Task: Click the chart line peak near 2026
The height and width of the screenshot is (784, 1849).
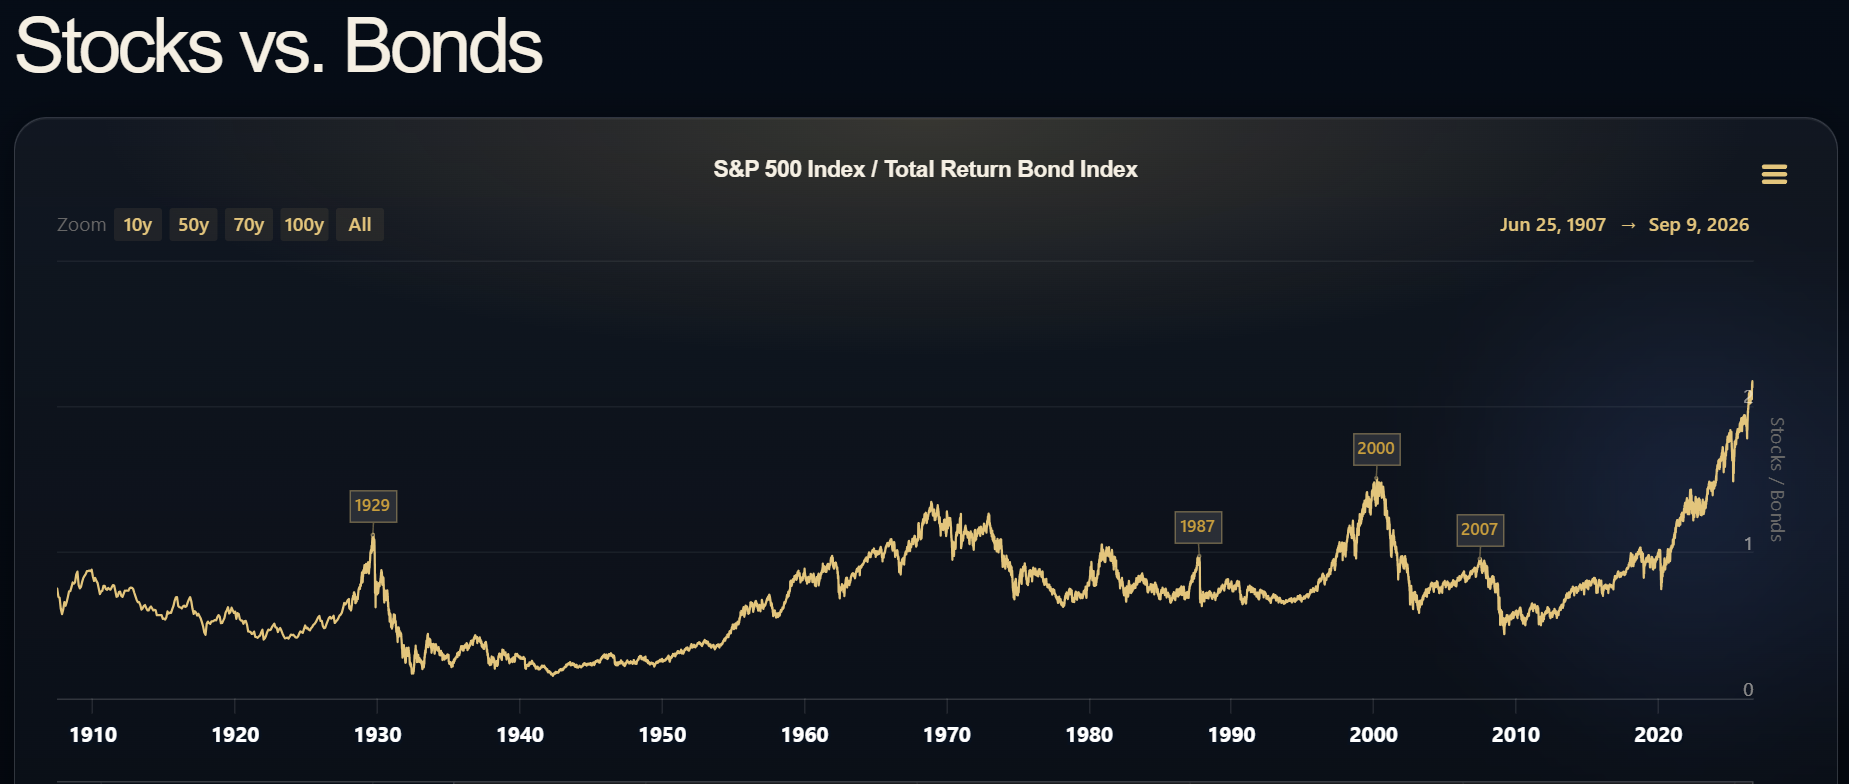Action: point(1751,383)
